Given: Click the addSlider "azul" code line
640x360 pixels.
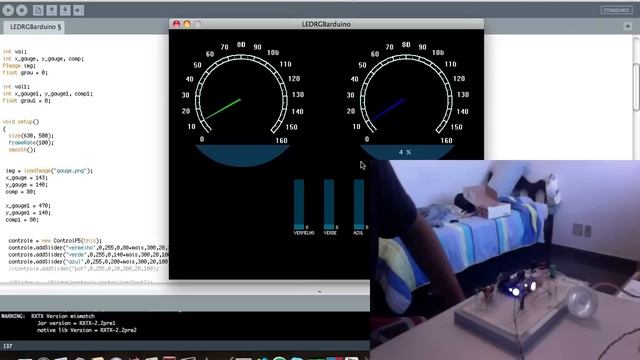Looking at the screenshot, I should click(x=88, y=262).
